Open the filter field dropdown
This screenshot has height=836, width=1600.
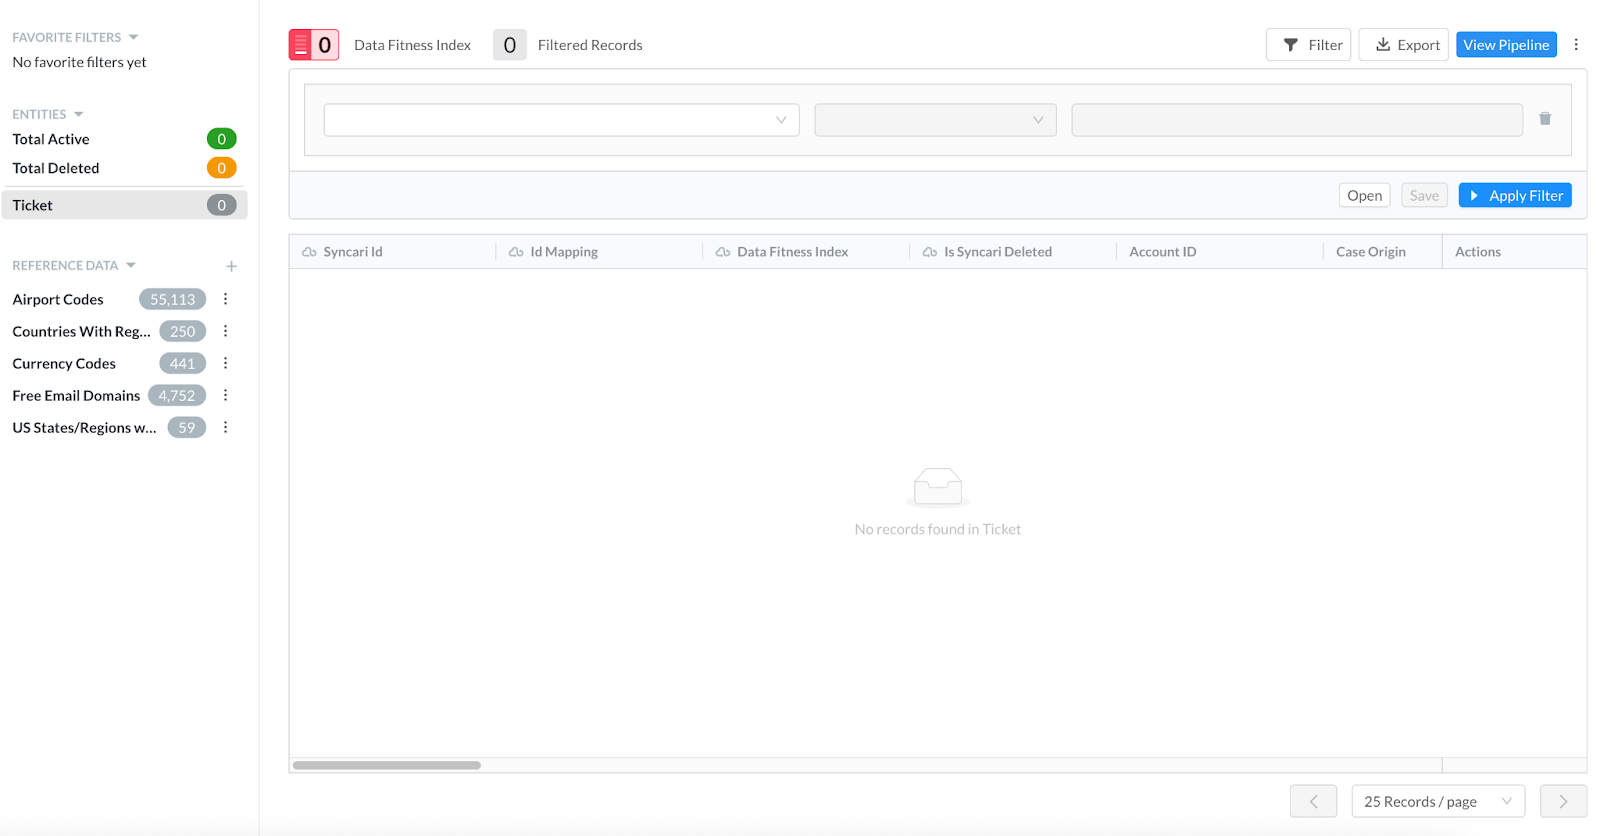561,120
